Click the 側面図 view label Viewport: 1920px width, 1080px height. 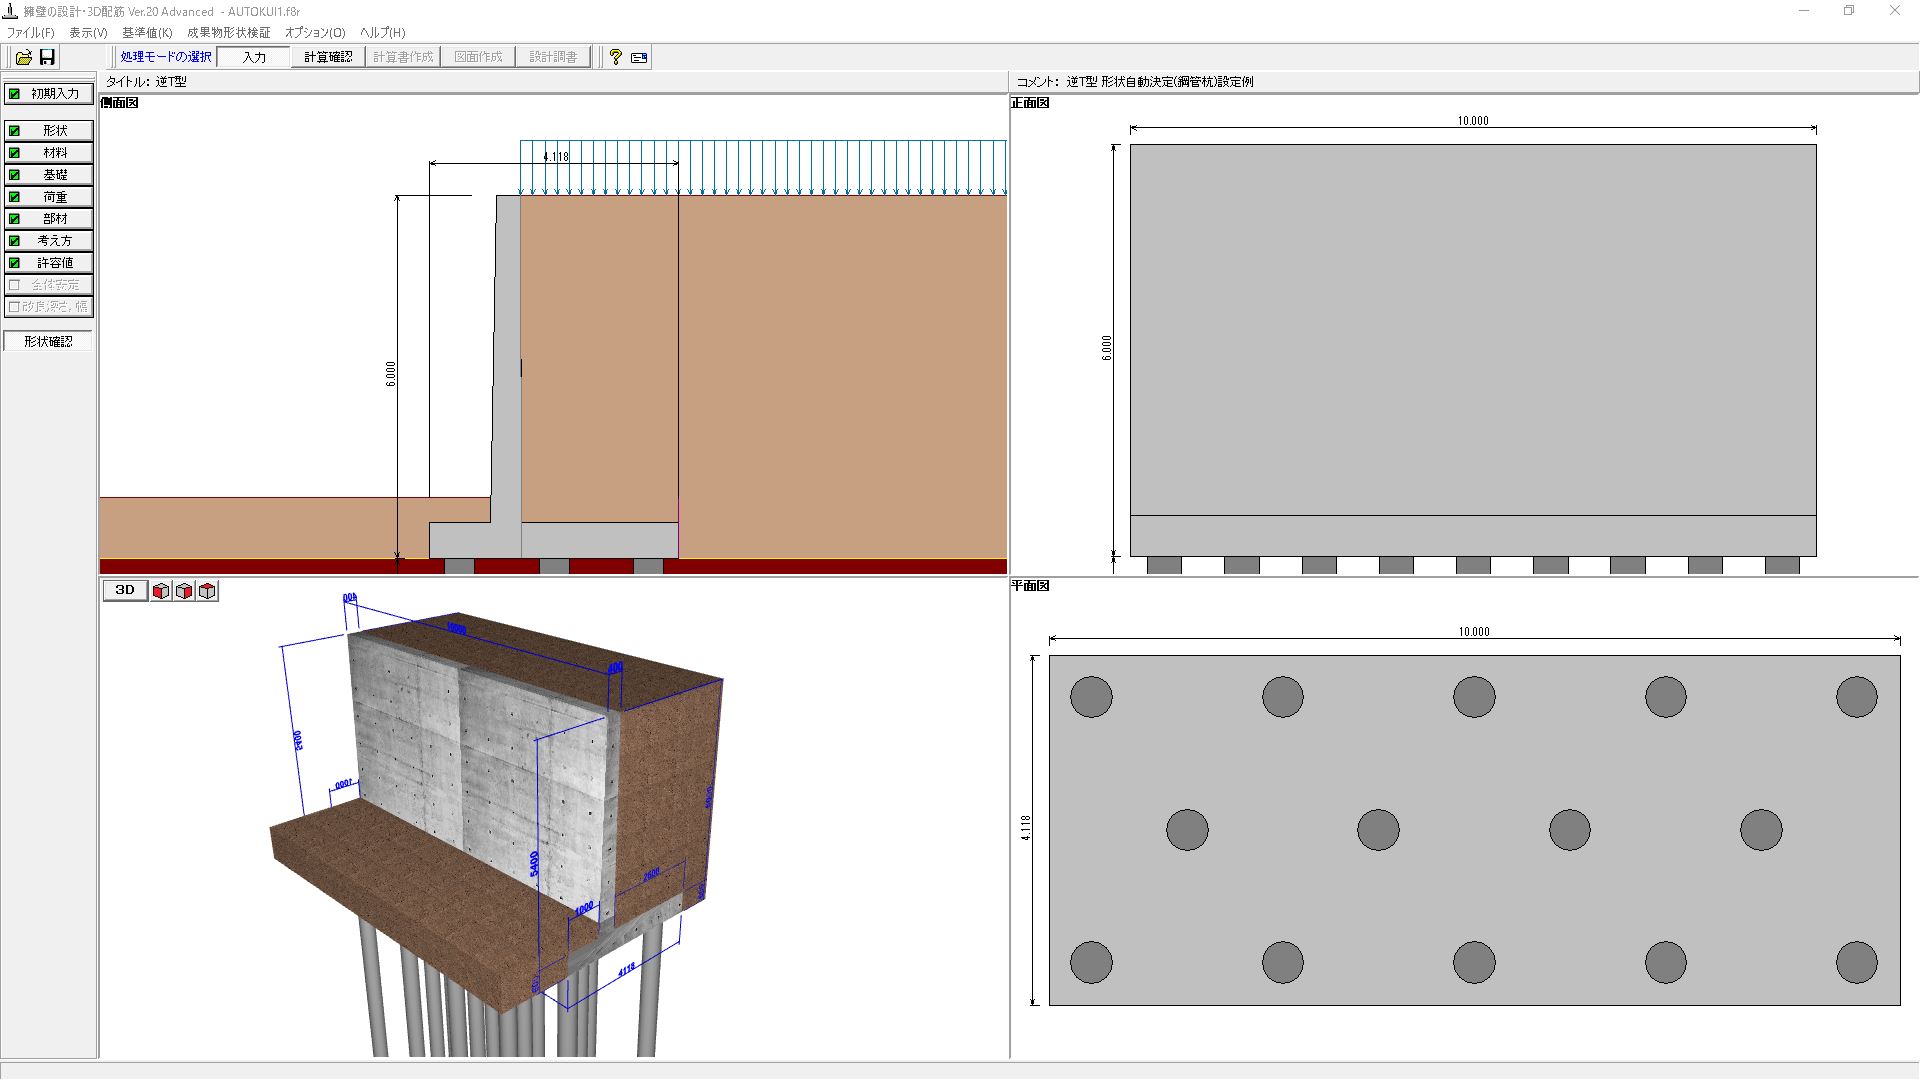120,103
